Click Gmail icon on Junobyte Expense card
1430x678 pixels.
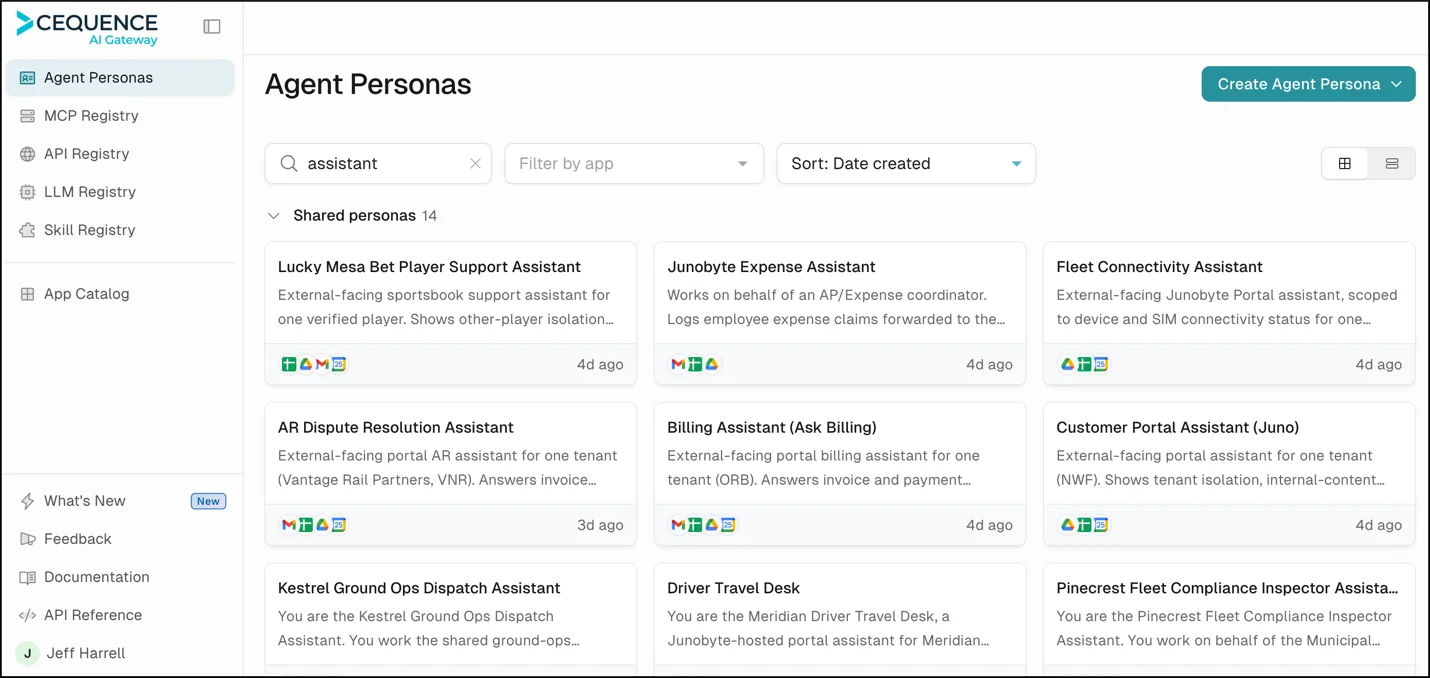pyautogui.click(x=678, y=365)
